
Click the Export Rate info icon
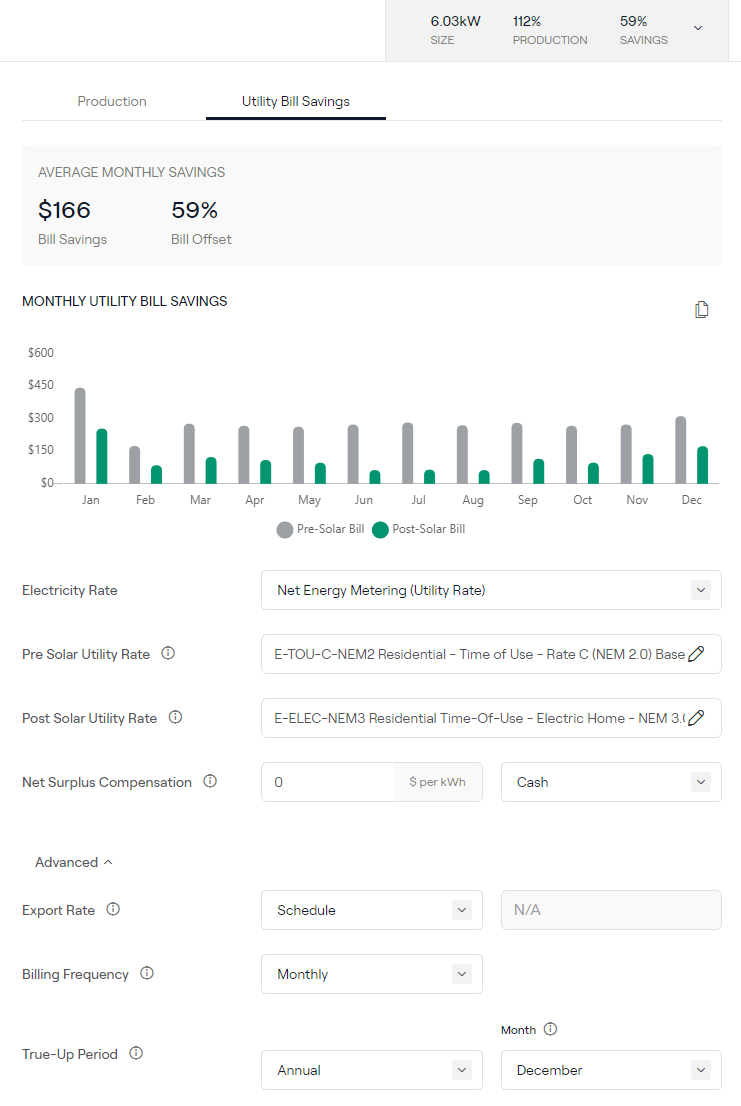tap(113, 910)
